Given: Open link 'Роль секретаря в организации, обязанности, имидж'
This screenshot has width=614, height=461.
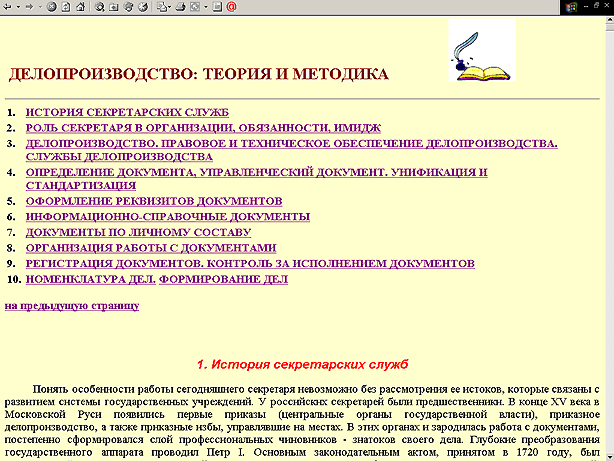Looking at the screenshot, I should pos(189,128).
